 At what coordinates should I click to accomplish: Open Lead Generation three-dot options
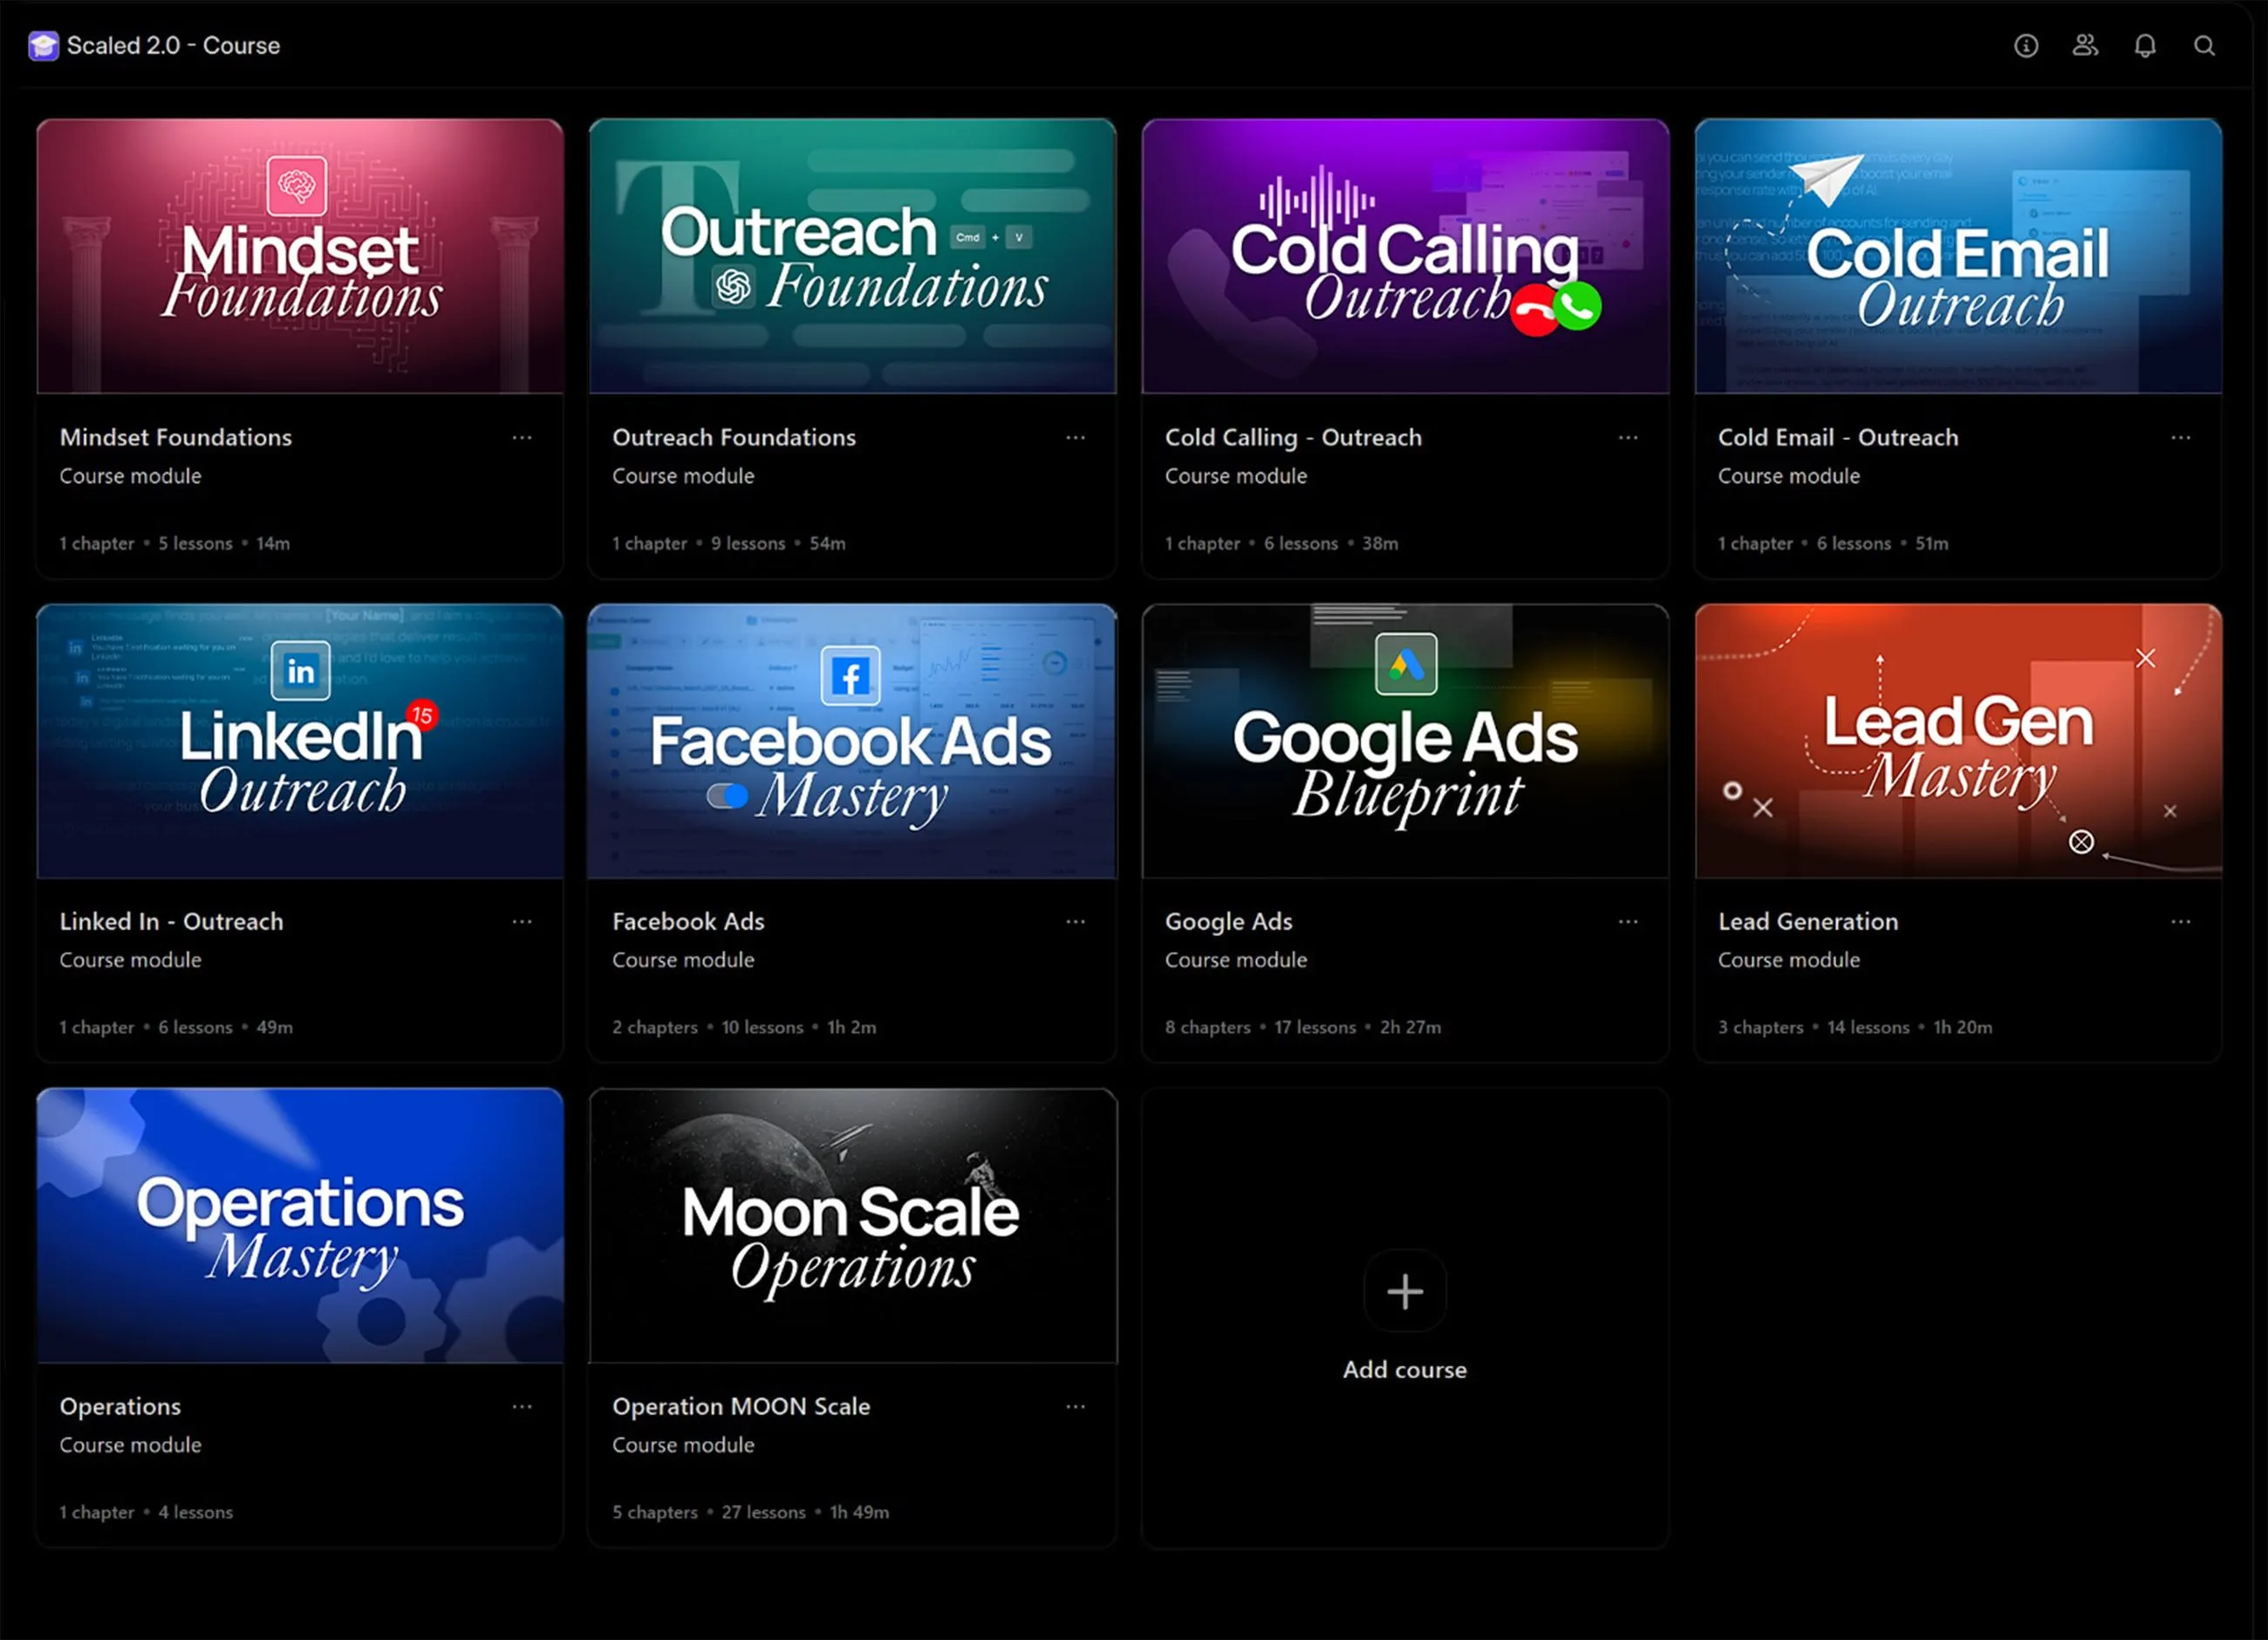(x=2181, y=922)
